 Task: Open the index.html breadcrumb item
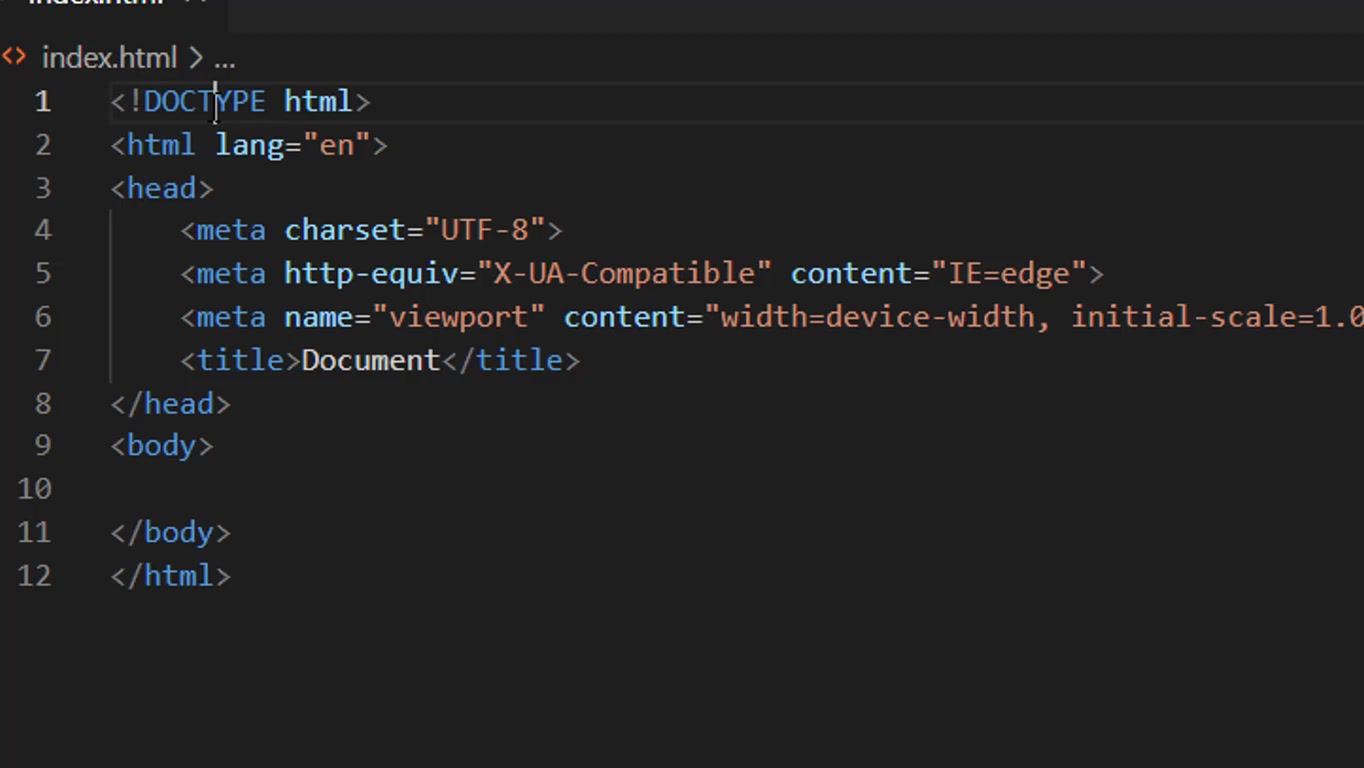[108, 58]
